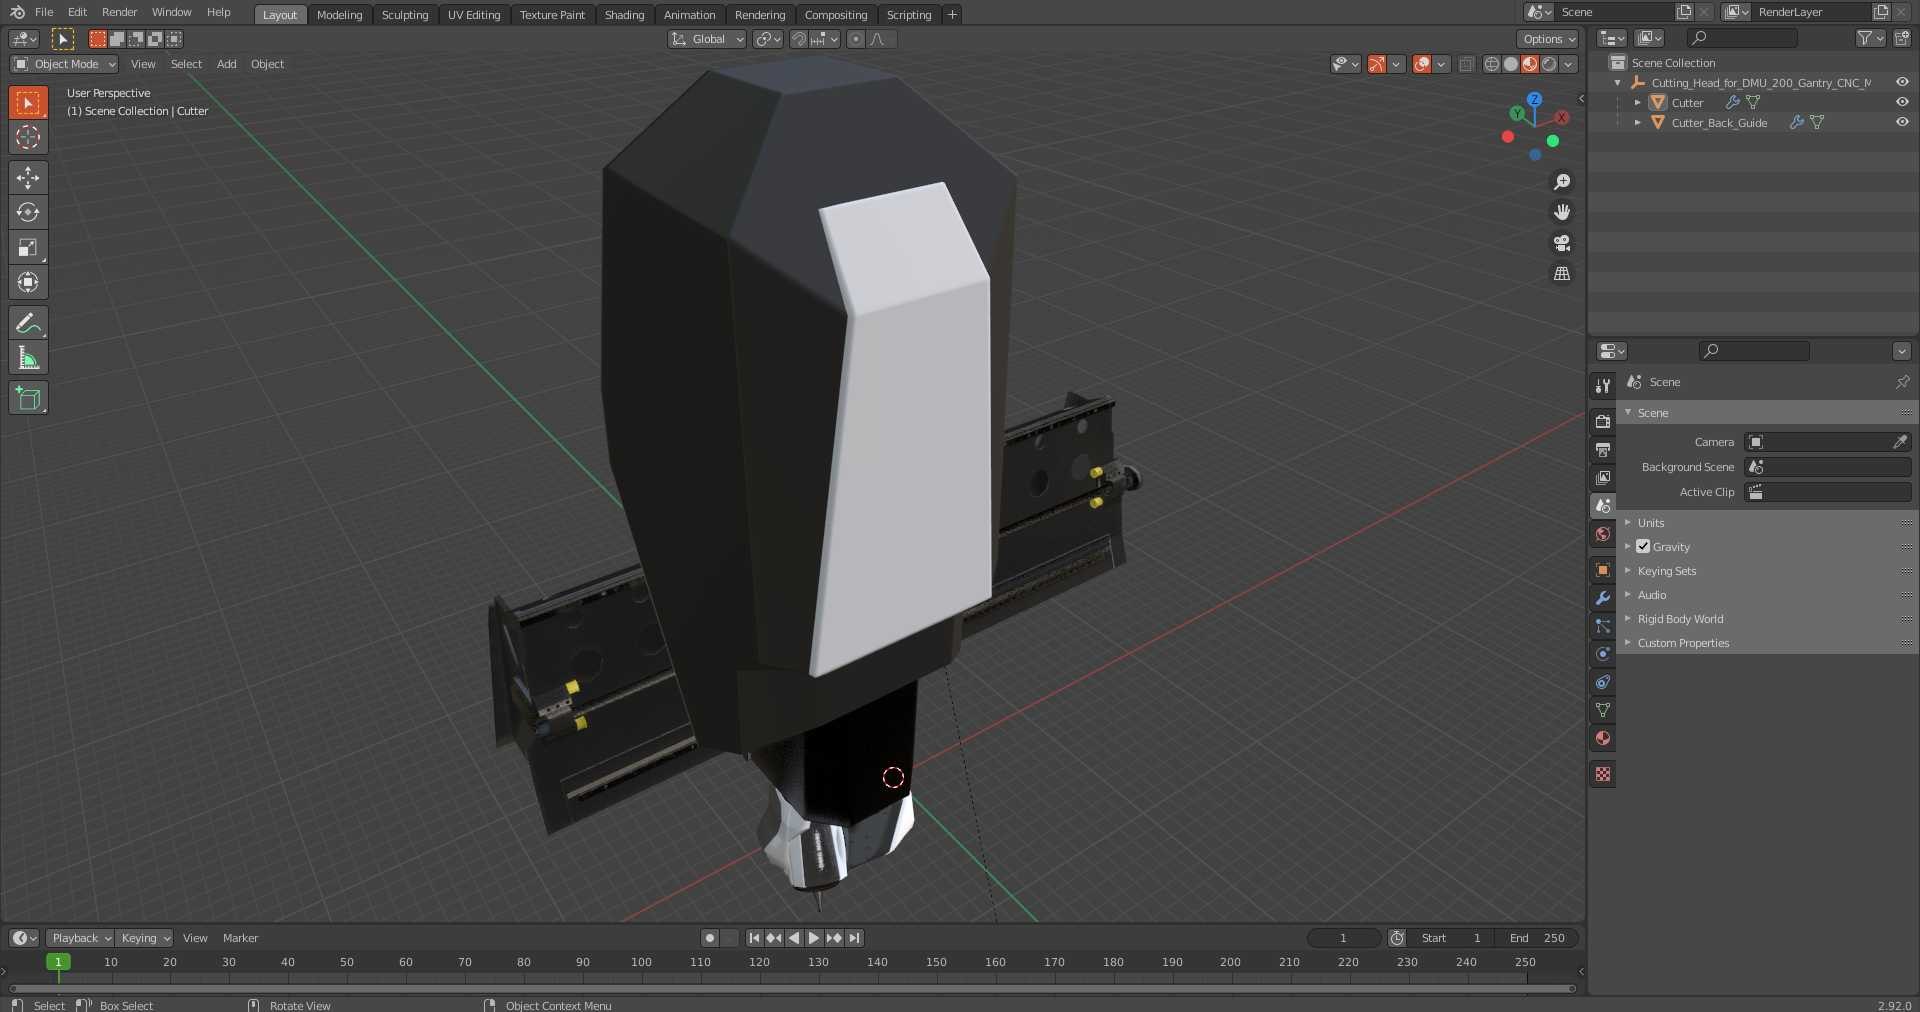Pick the Add Cube tool

[28, 398]
